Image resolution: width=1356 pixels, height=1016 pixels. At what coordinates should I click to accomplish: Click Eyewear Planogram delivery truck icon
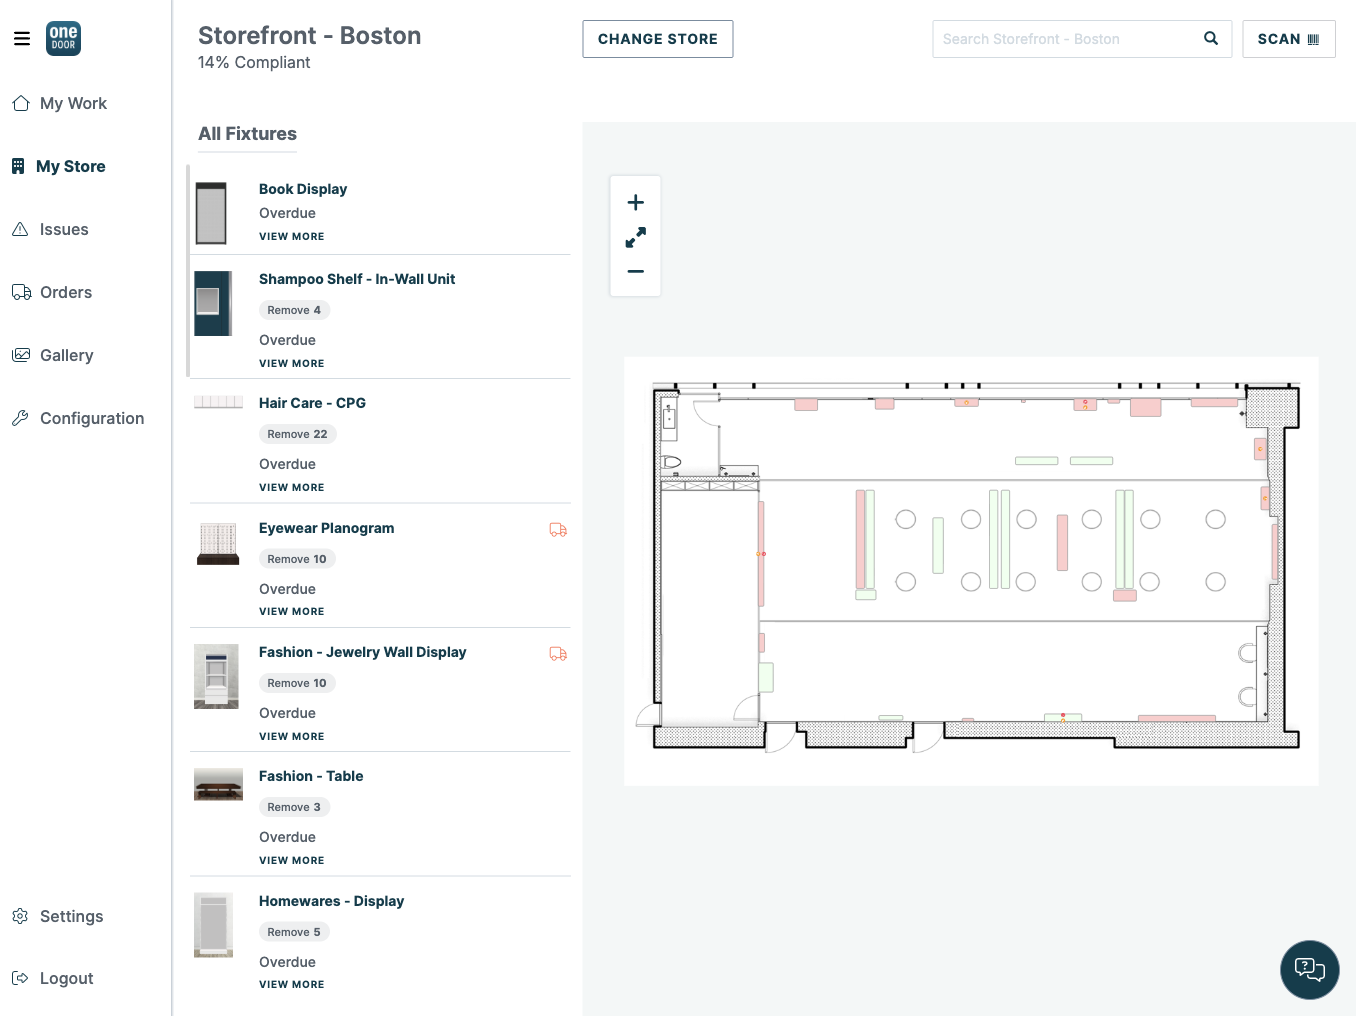(558, 530)
